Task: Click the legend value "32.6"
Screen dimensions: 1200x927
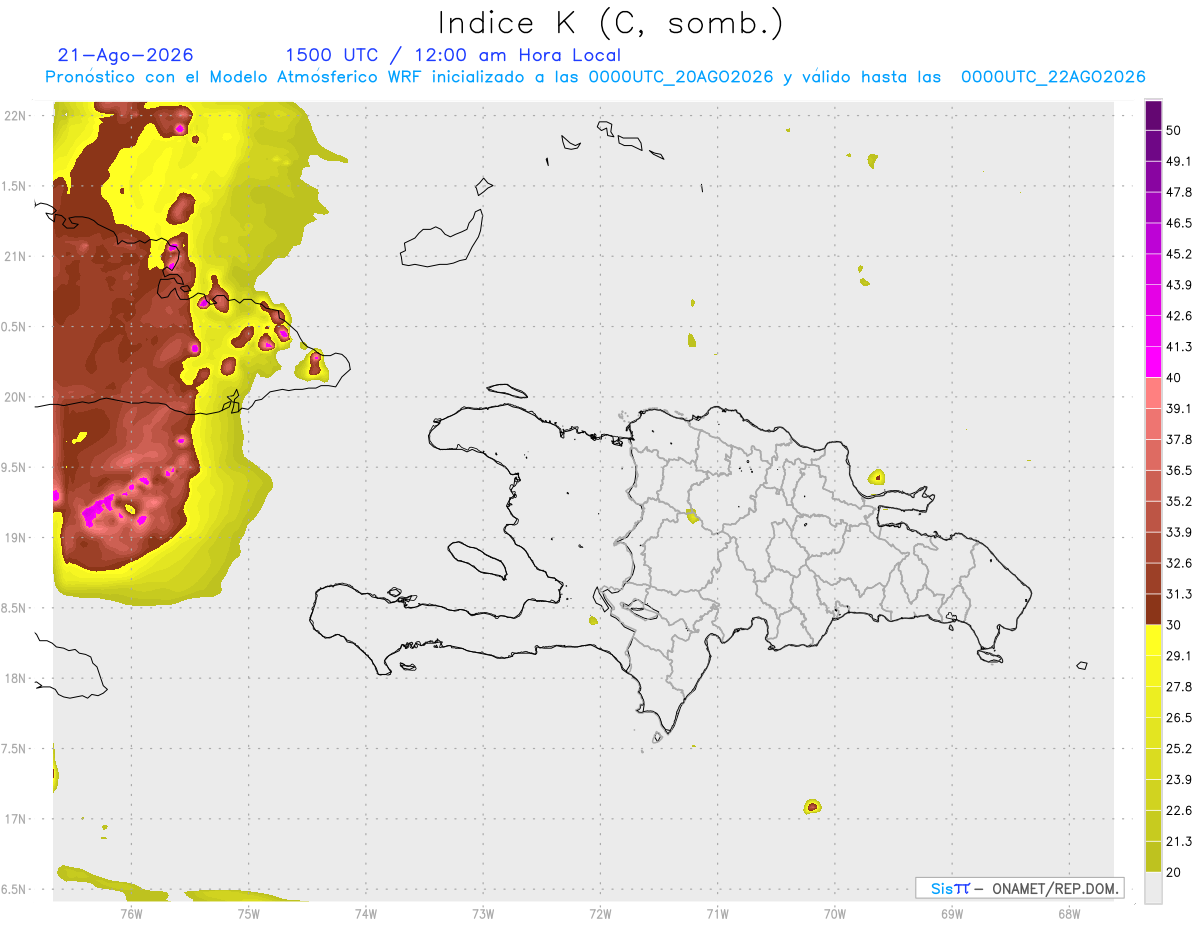Action: [x=1179, y=563]
